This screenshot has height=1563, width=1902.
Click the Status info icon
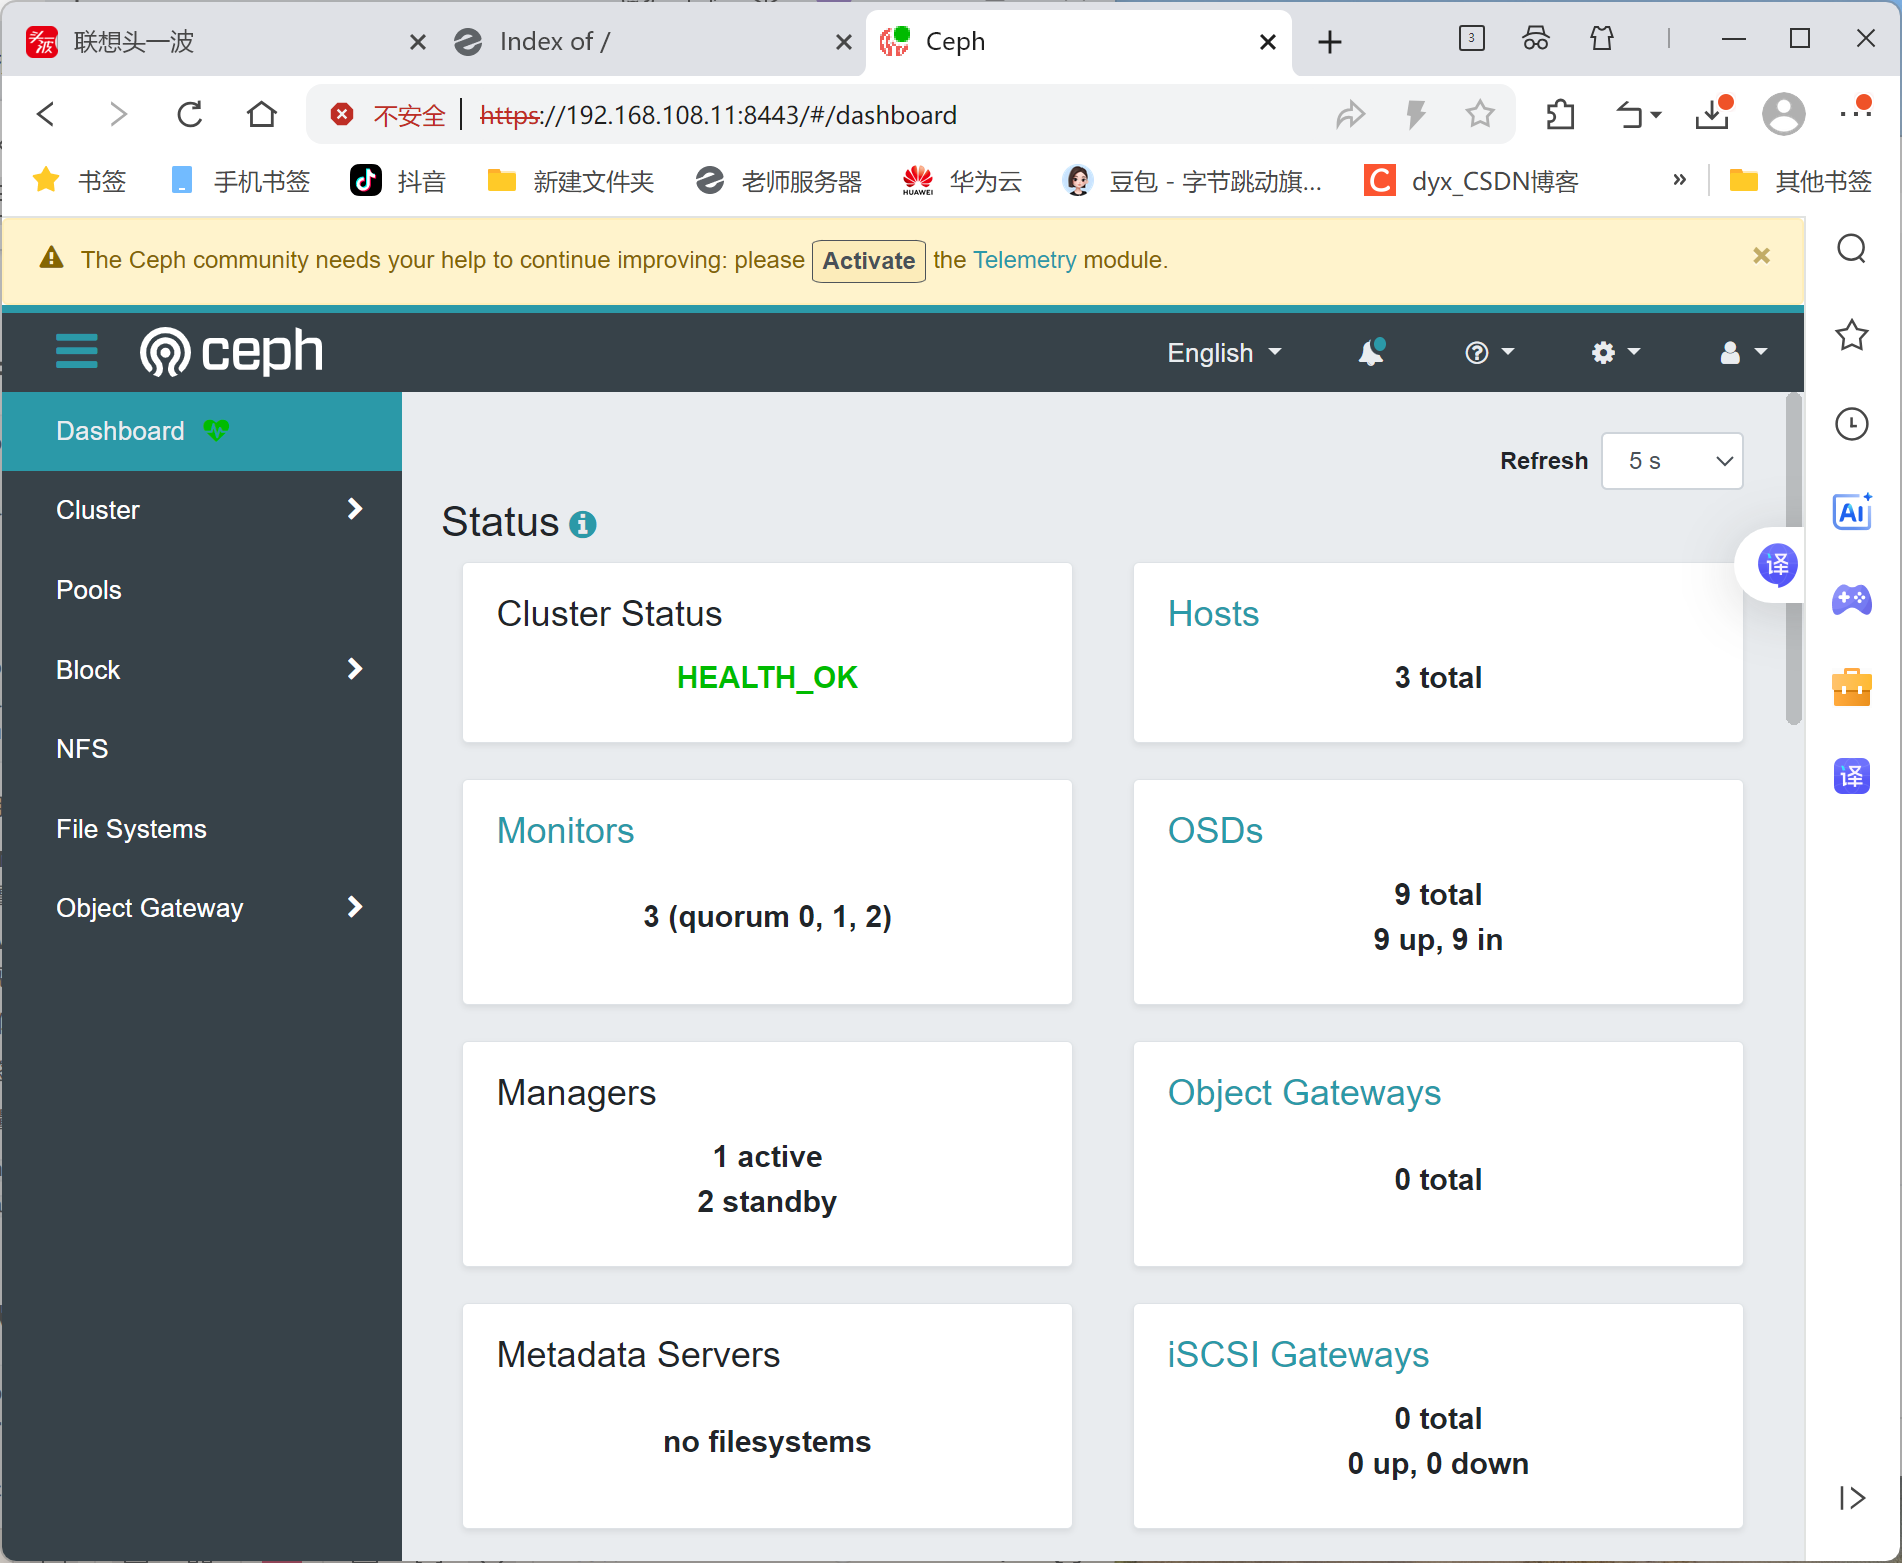coord(583,524)
